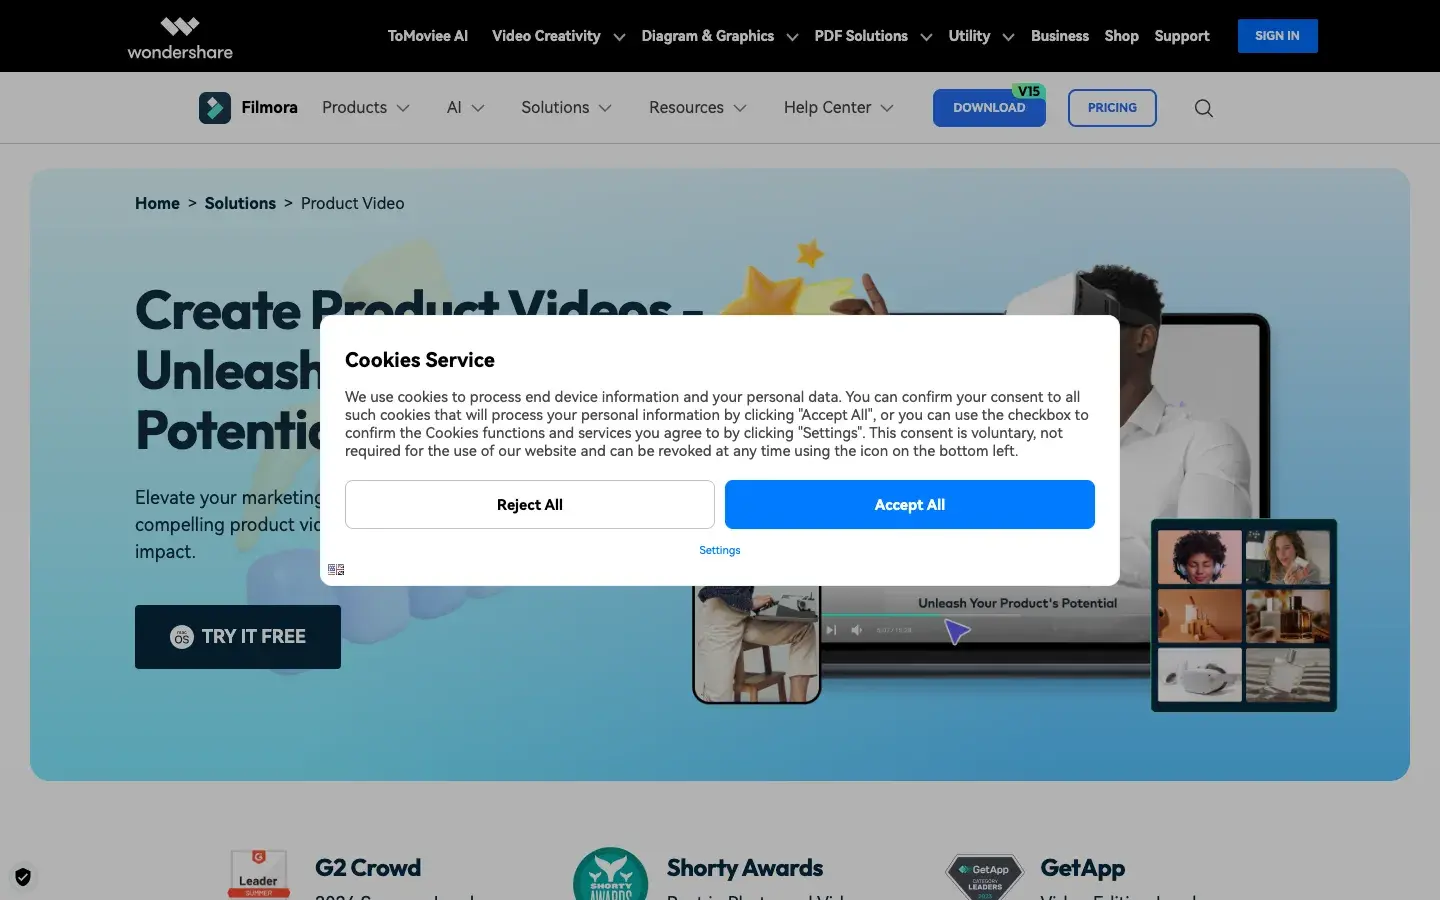1440x900 pixels.
Task: Change language via the flag icon in cookie dialog
Action: (336, 569)
